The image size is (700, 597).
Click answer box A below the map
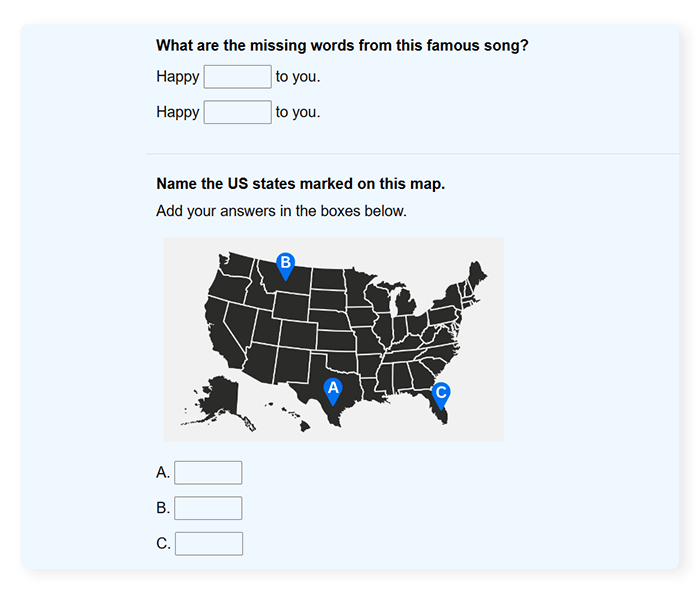[208, 473]
